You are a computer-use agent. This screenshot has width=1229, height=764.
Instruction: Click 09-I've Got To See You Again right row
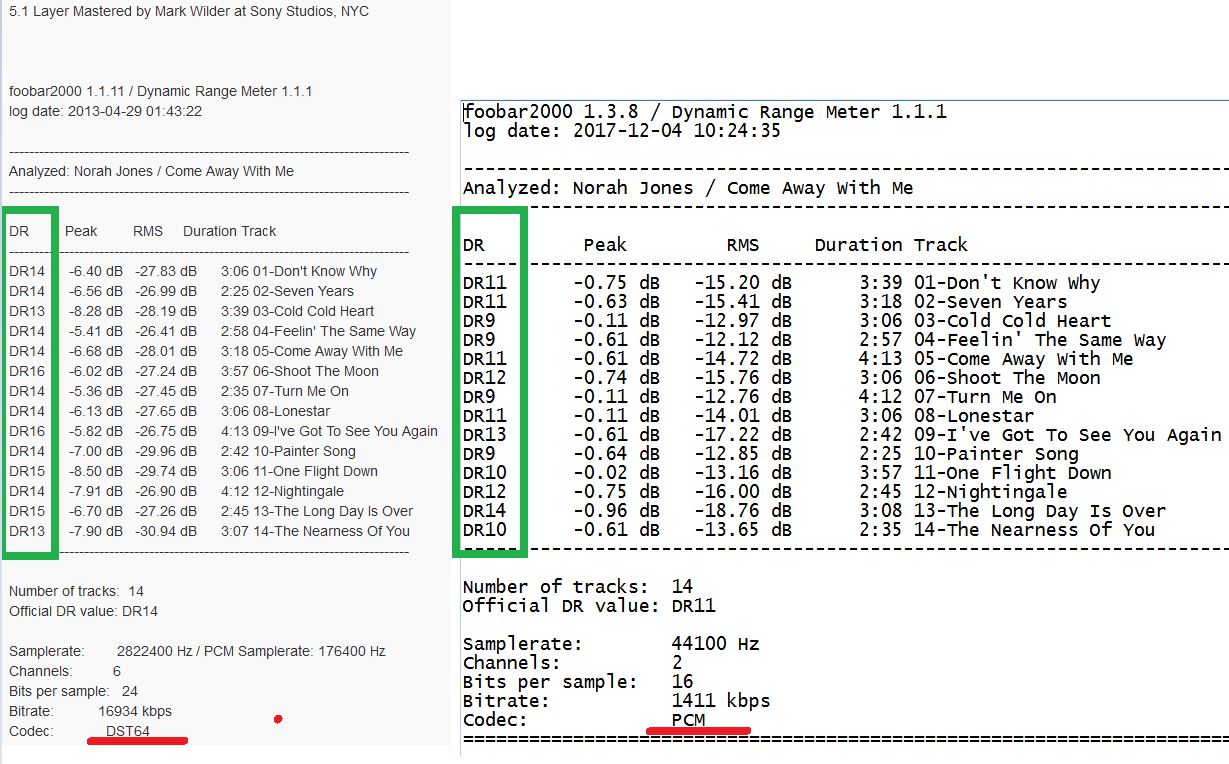(x=842, y=435)
